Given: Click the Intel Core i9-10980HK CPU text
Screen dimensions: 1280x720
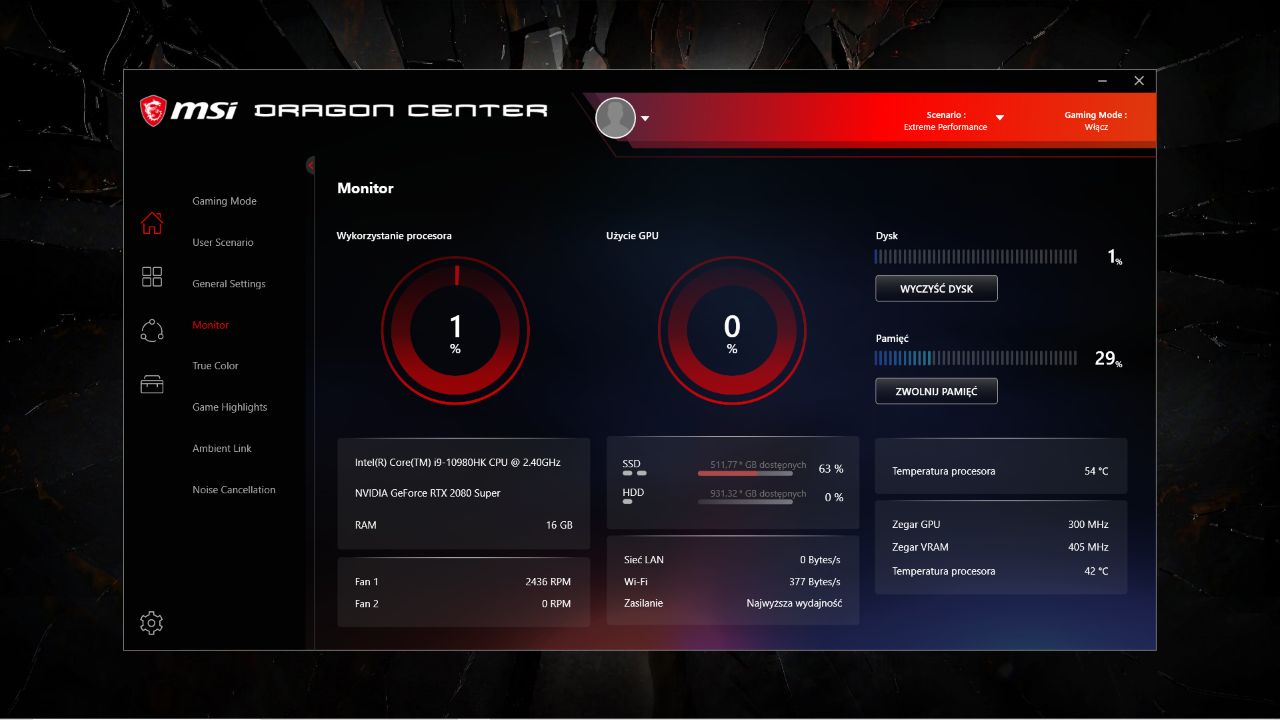Looking at the screenshot, I should click(458, 463).
